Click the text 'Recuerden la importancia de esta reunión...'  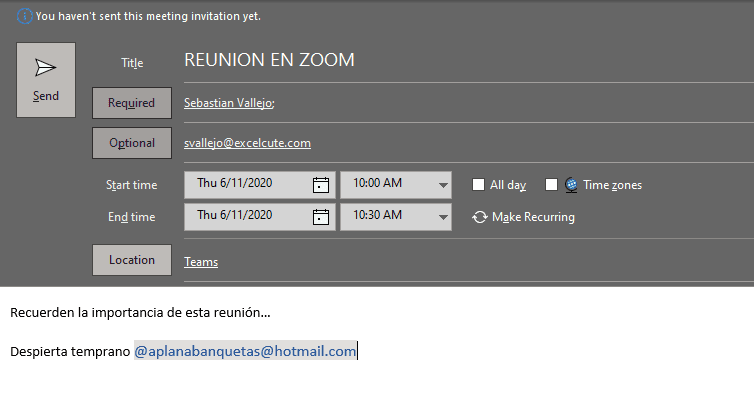click(x=140, y=313)
